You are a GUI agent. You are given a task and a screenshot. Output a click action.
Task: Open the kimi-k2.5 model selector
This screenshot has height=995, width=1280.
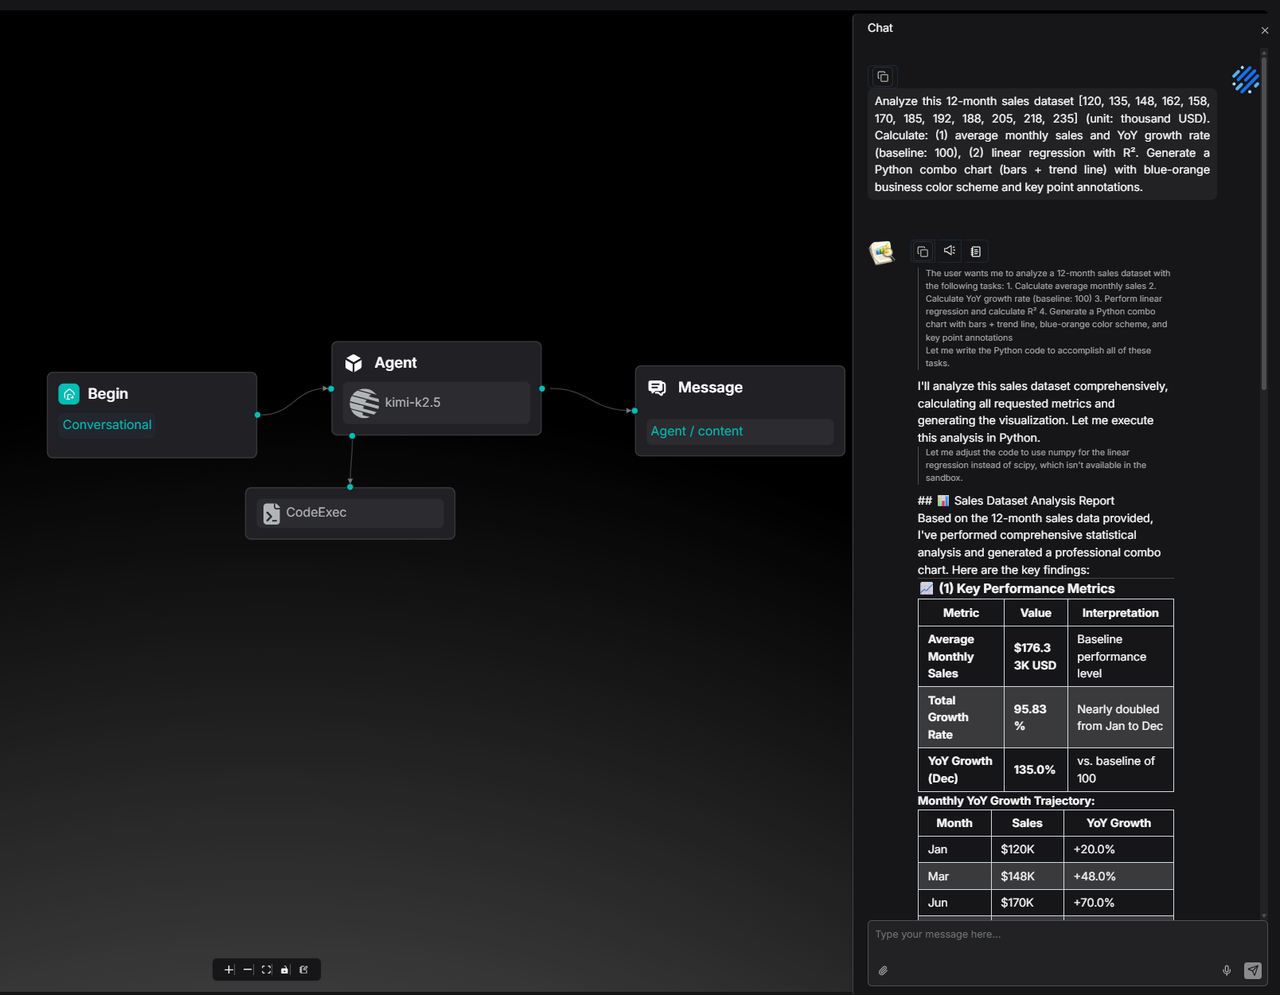point(436,403)
